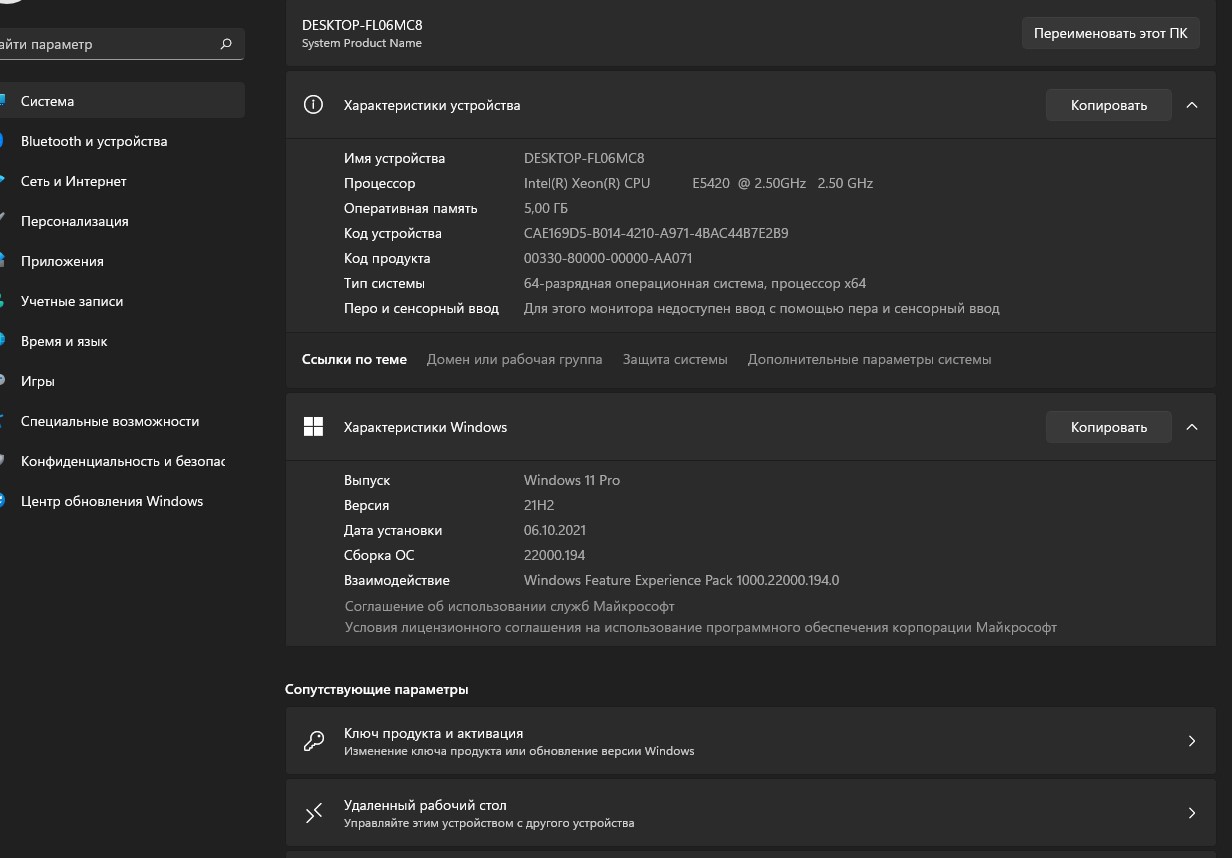Click the key icon for product activation
The image size is (1232, 858).
pos(313,741)
